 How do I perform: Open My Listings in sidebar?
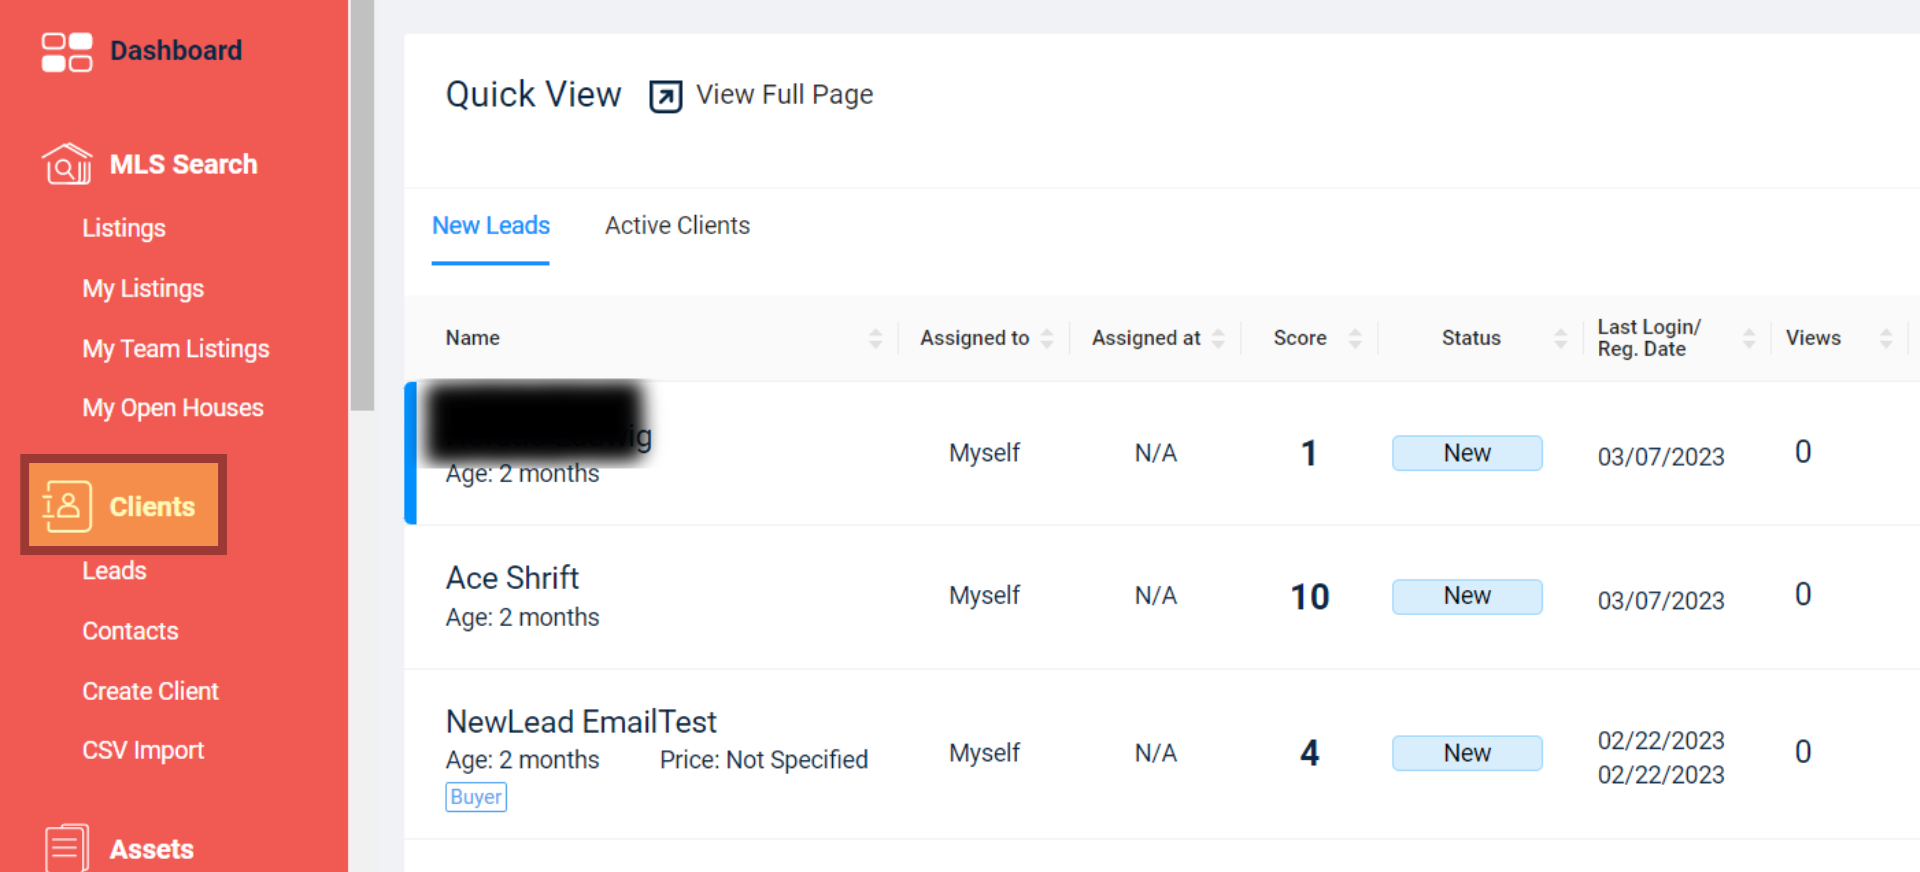[143, 289]
